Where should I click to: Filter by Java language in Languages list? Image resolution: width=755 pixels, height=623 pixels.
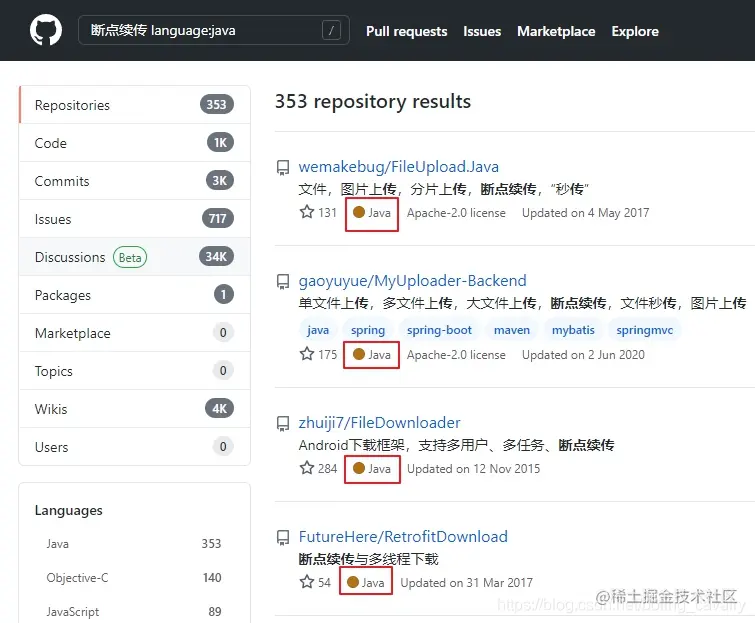[134, 544]
